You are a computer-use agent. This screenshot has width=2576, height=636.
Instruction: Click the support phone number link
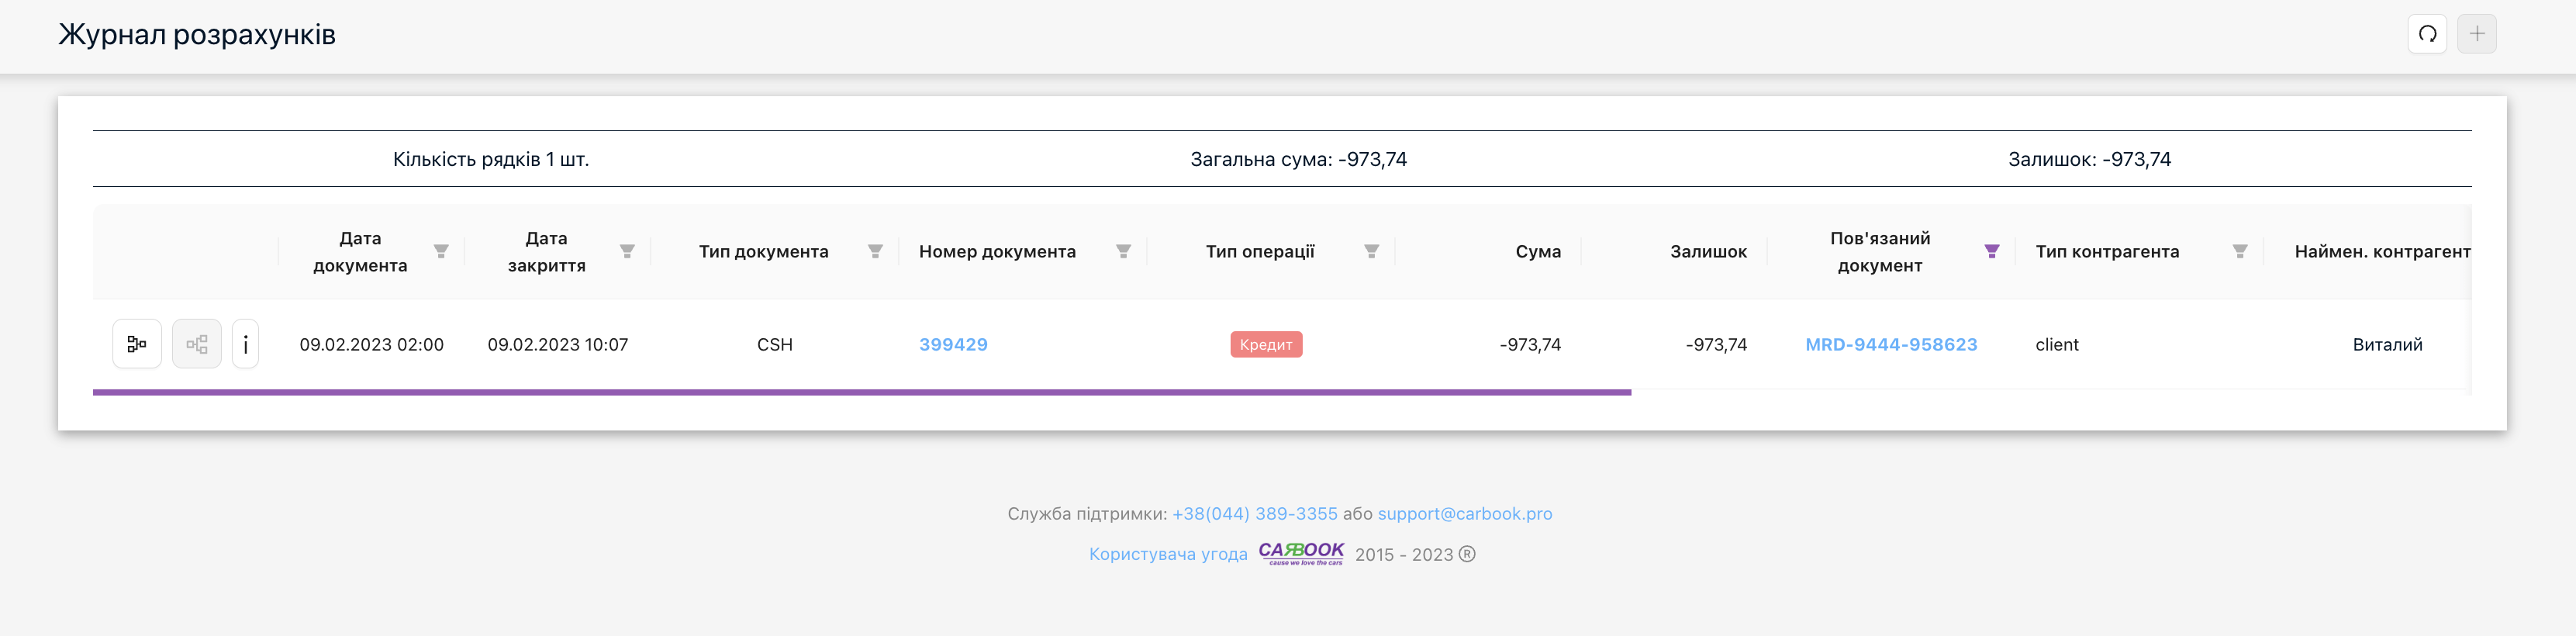point(1254,513)
